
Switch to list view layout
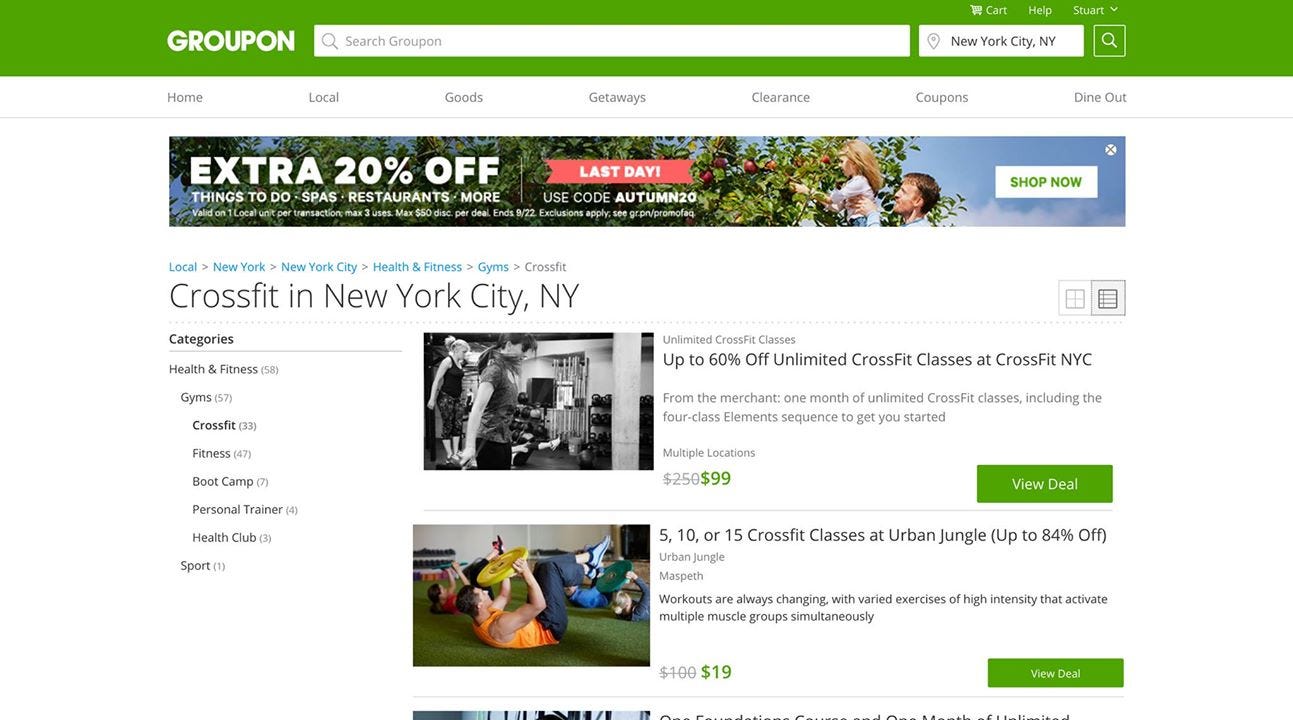(1108, 298)
